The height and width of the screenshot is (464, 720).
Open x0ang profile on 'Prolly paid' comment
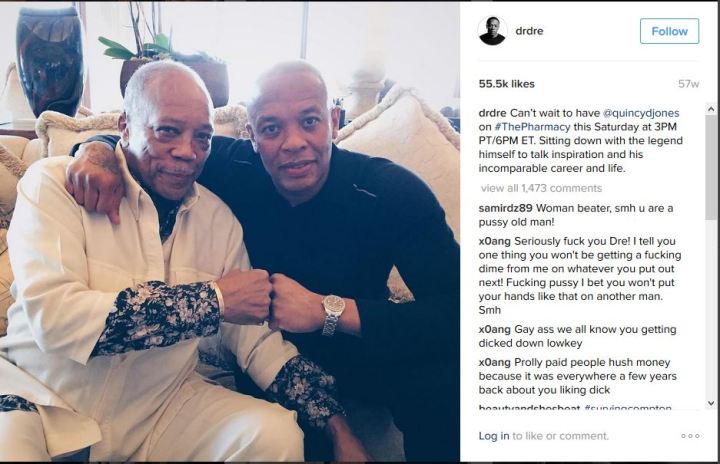[494, 362]
